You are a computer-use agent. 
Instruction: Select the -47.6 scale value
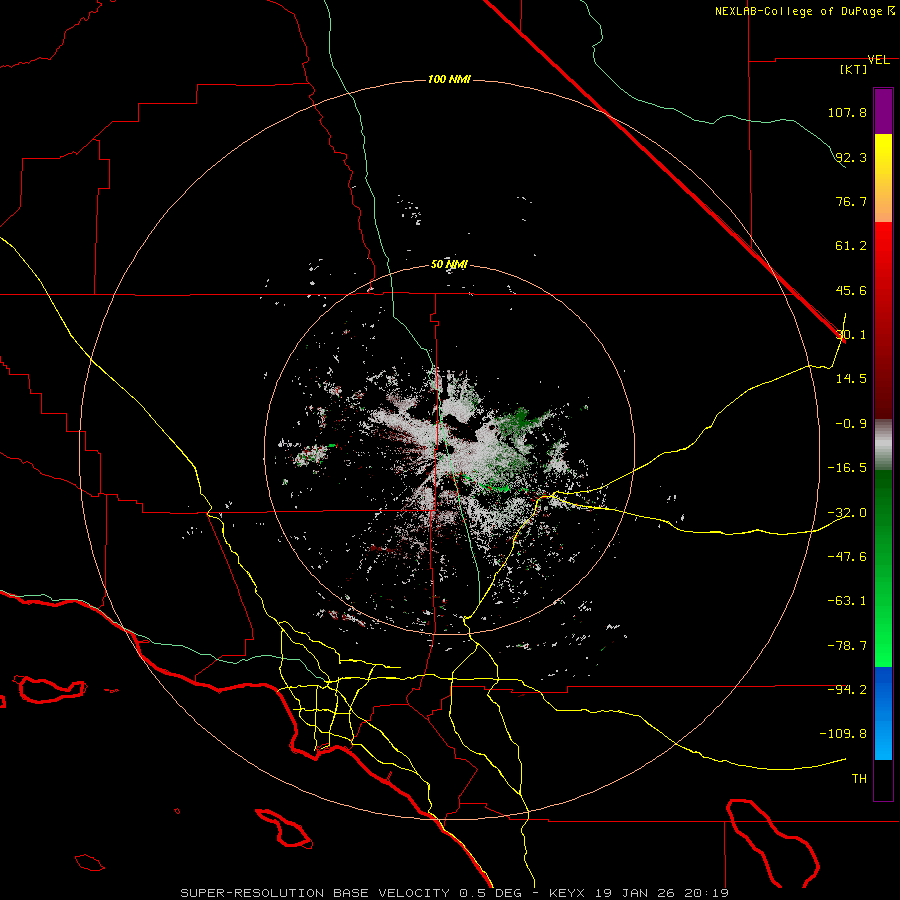click(847, 557)
